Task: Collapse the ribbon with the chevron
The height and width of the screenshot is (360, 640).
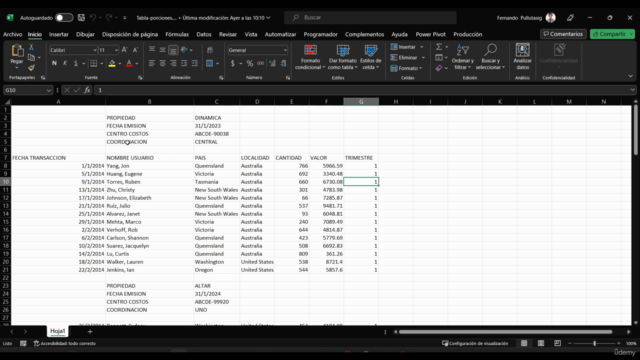Action: pos(630,76)
